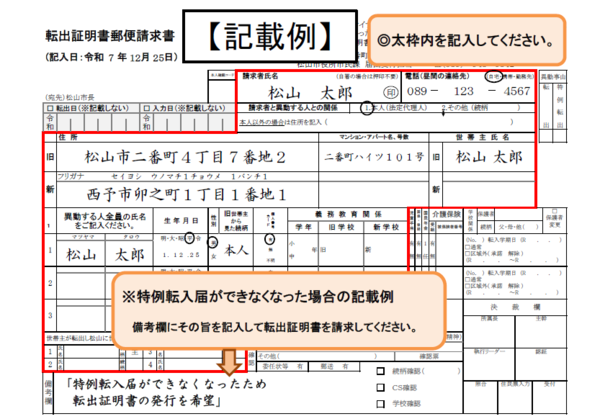Screen dimensions: 600x419
Task: Click the 印 seal mark beside requester name
Action: tap(391, 92)
